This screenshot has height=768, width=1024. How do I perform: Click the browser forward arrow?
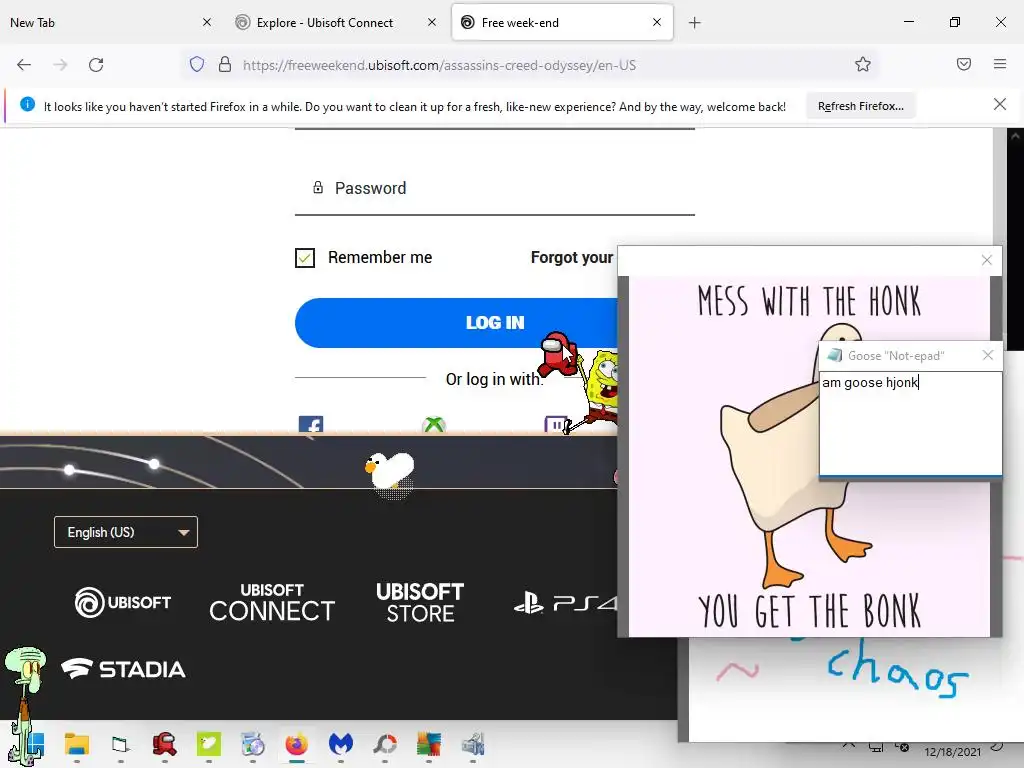coord(60,65)
